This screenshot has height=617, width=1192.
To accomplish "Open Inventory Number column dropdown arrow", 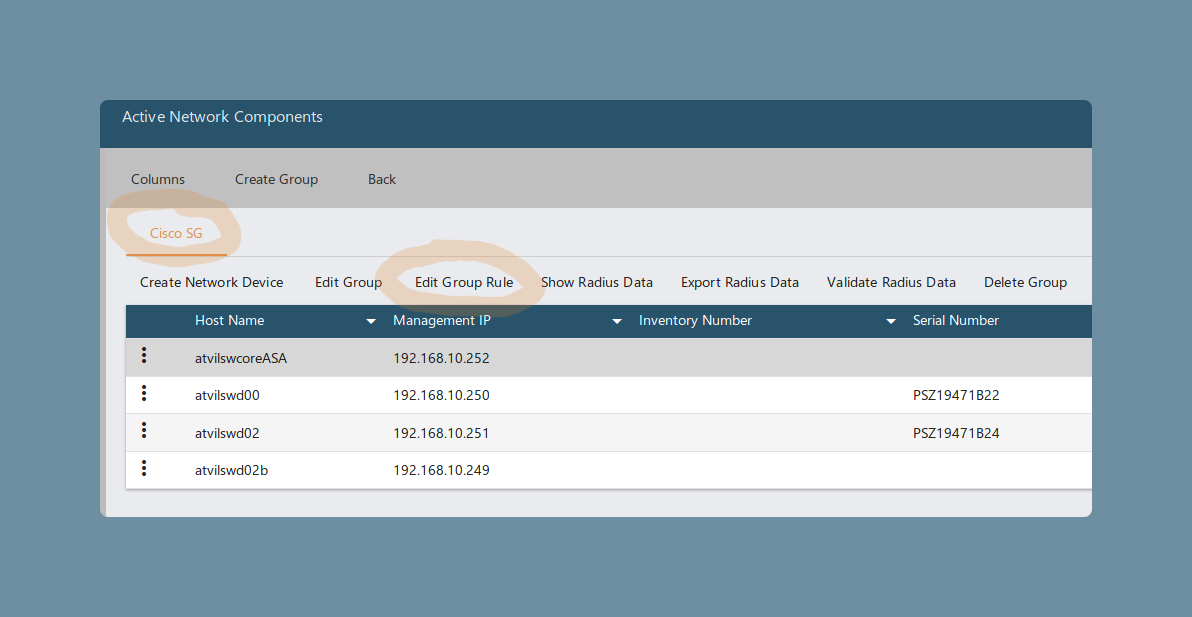I will [891, 321].
